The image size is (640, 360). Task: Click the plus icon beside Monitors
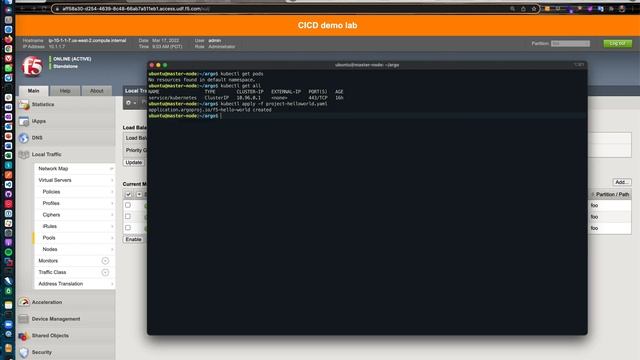pos(105,261)
